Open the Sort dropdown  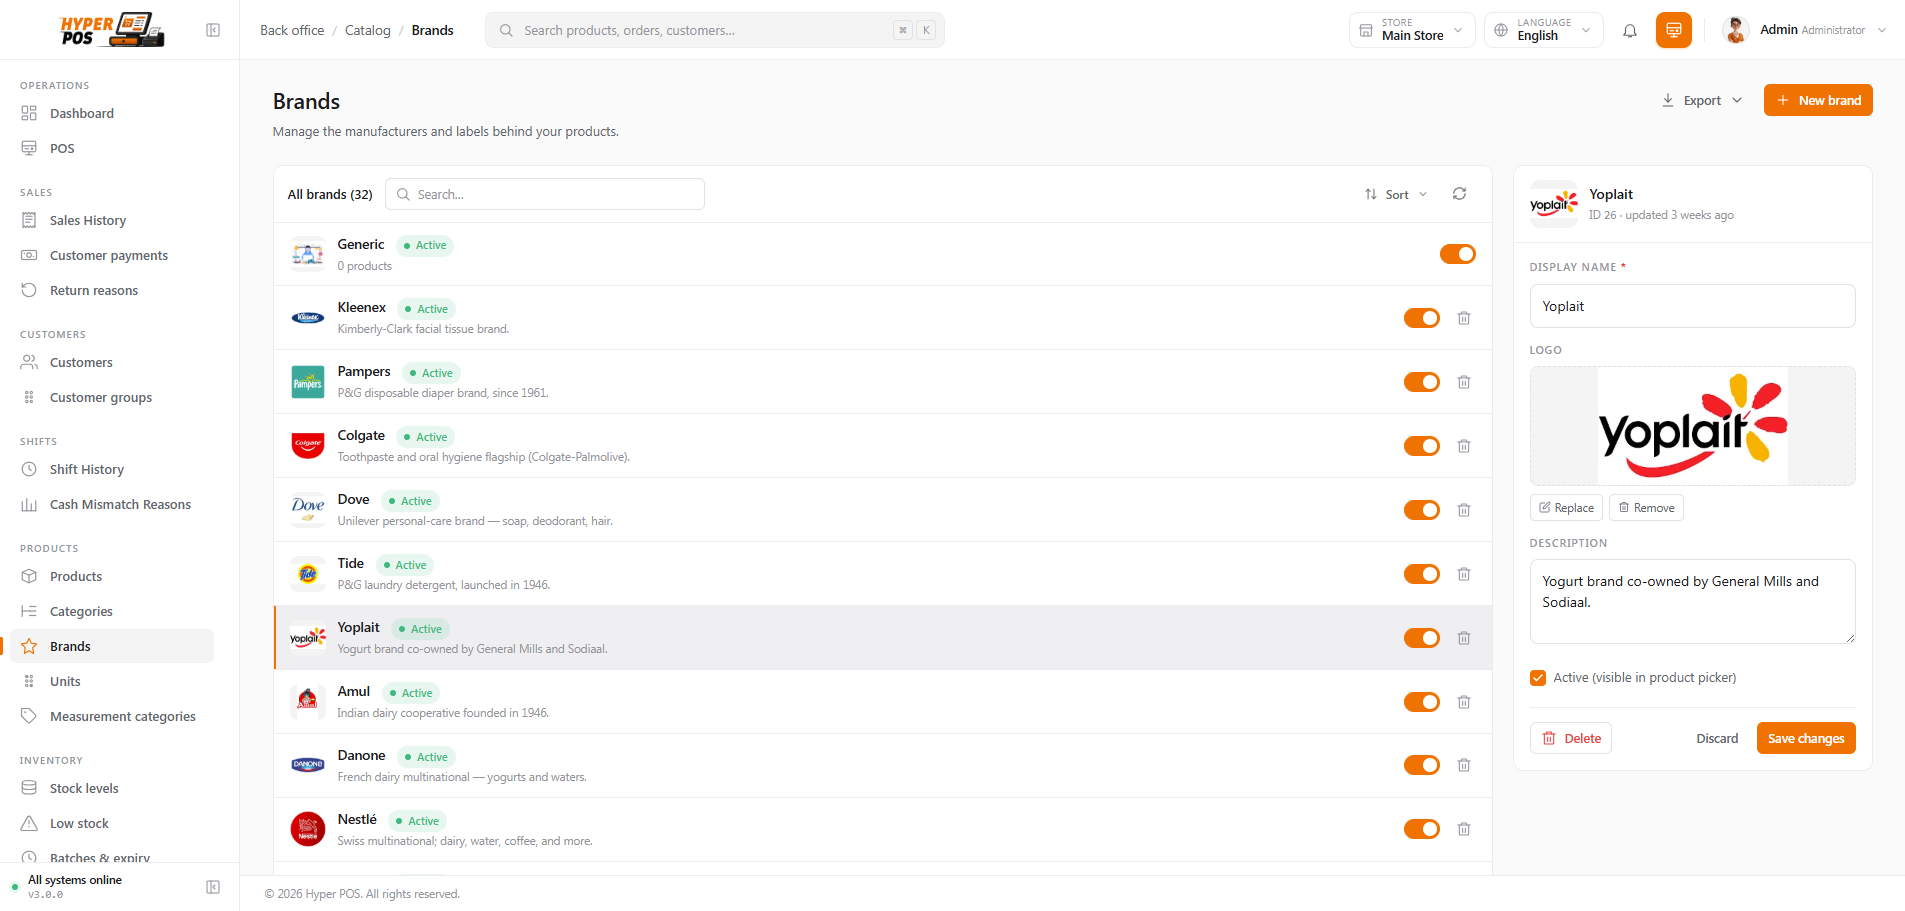[x=1396, y=194]
